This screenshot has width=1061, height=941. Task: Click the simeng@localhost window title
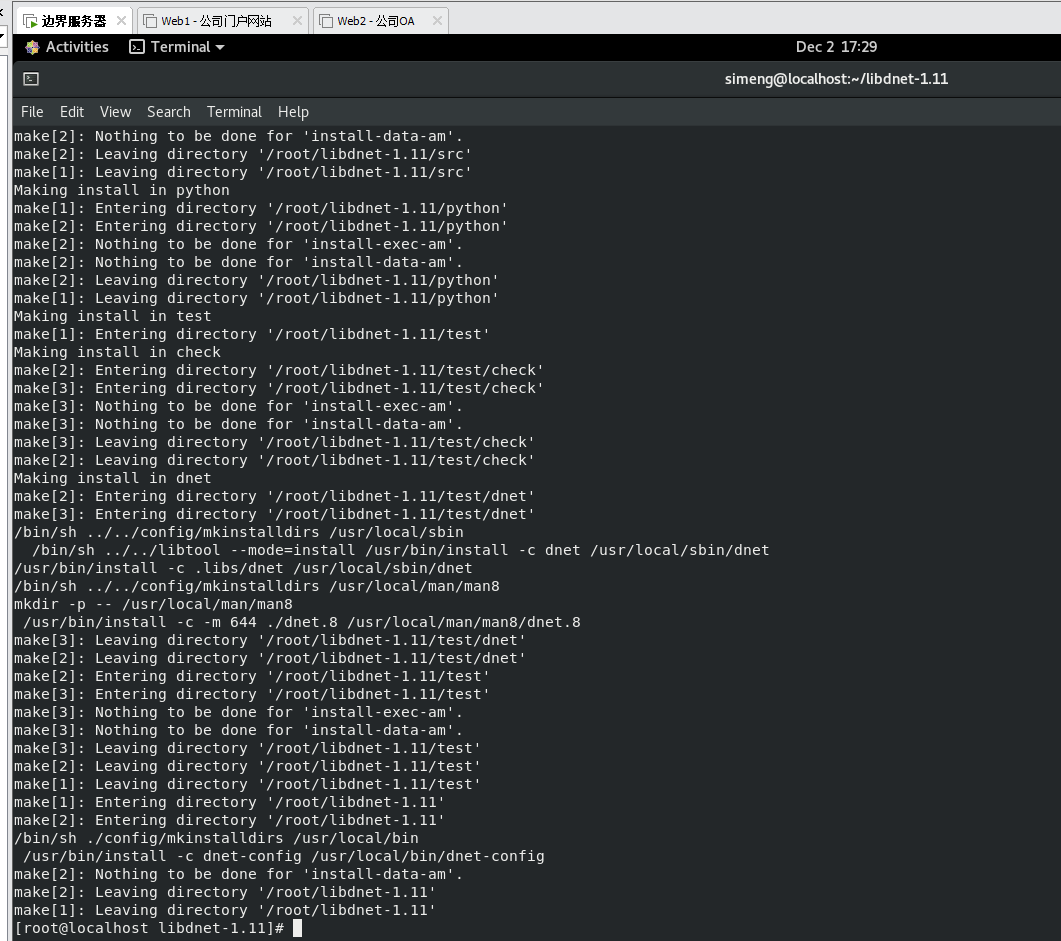(836, 79)
